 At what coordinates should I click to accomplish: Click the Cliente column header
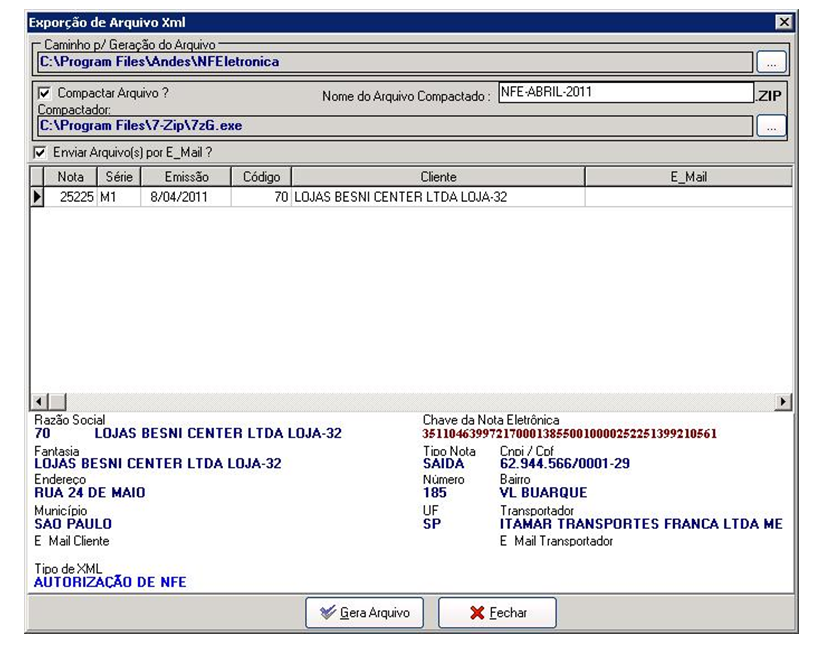click(438, 177)
